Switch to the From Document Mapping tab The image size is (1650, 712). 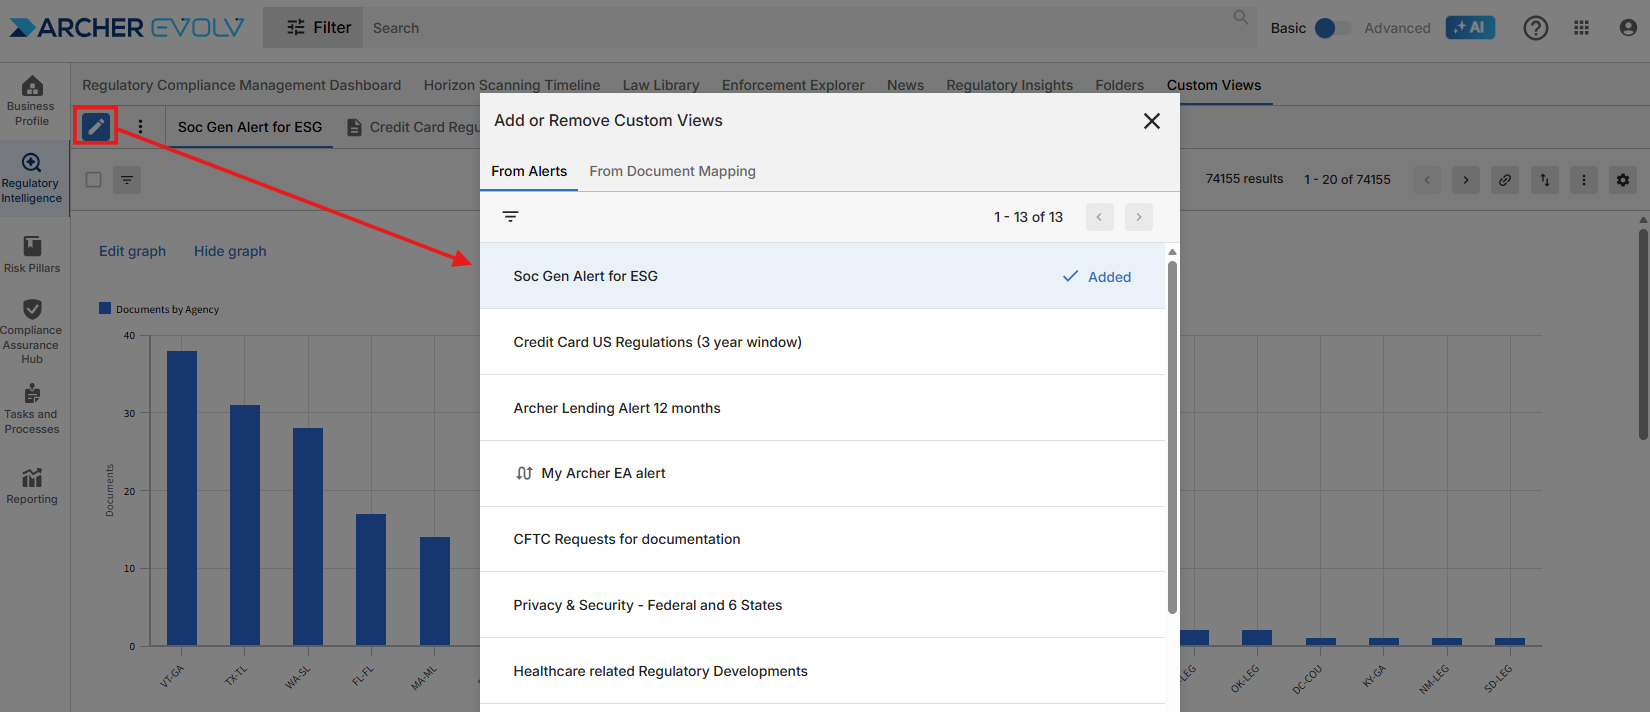[672, 172]
